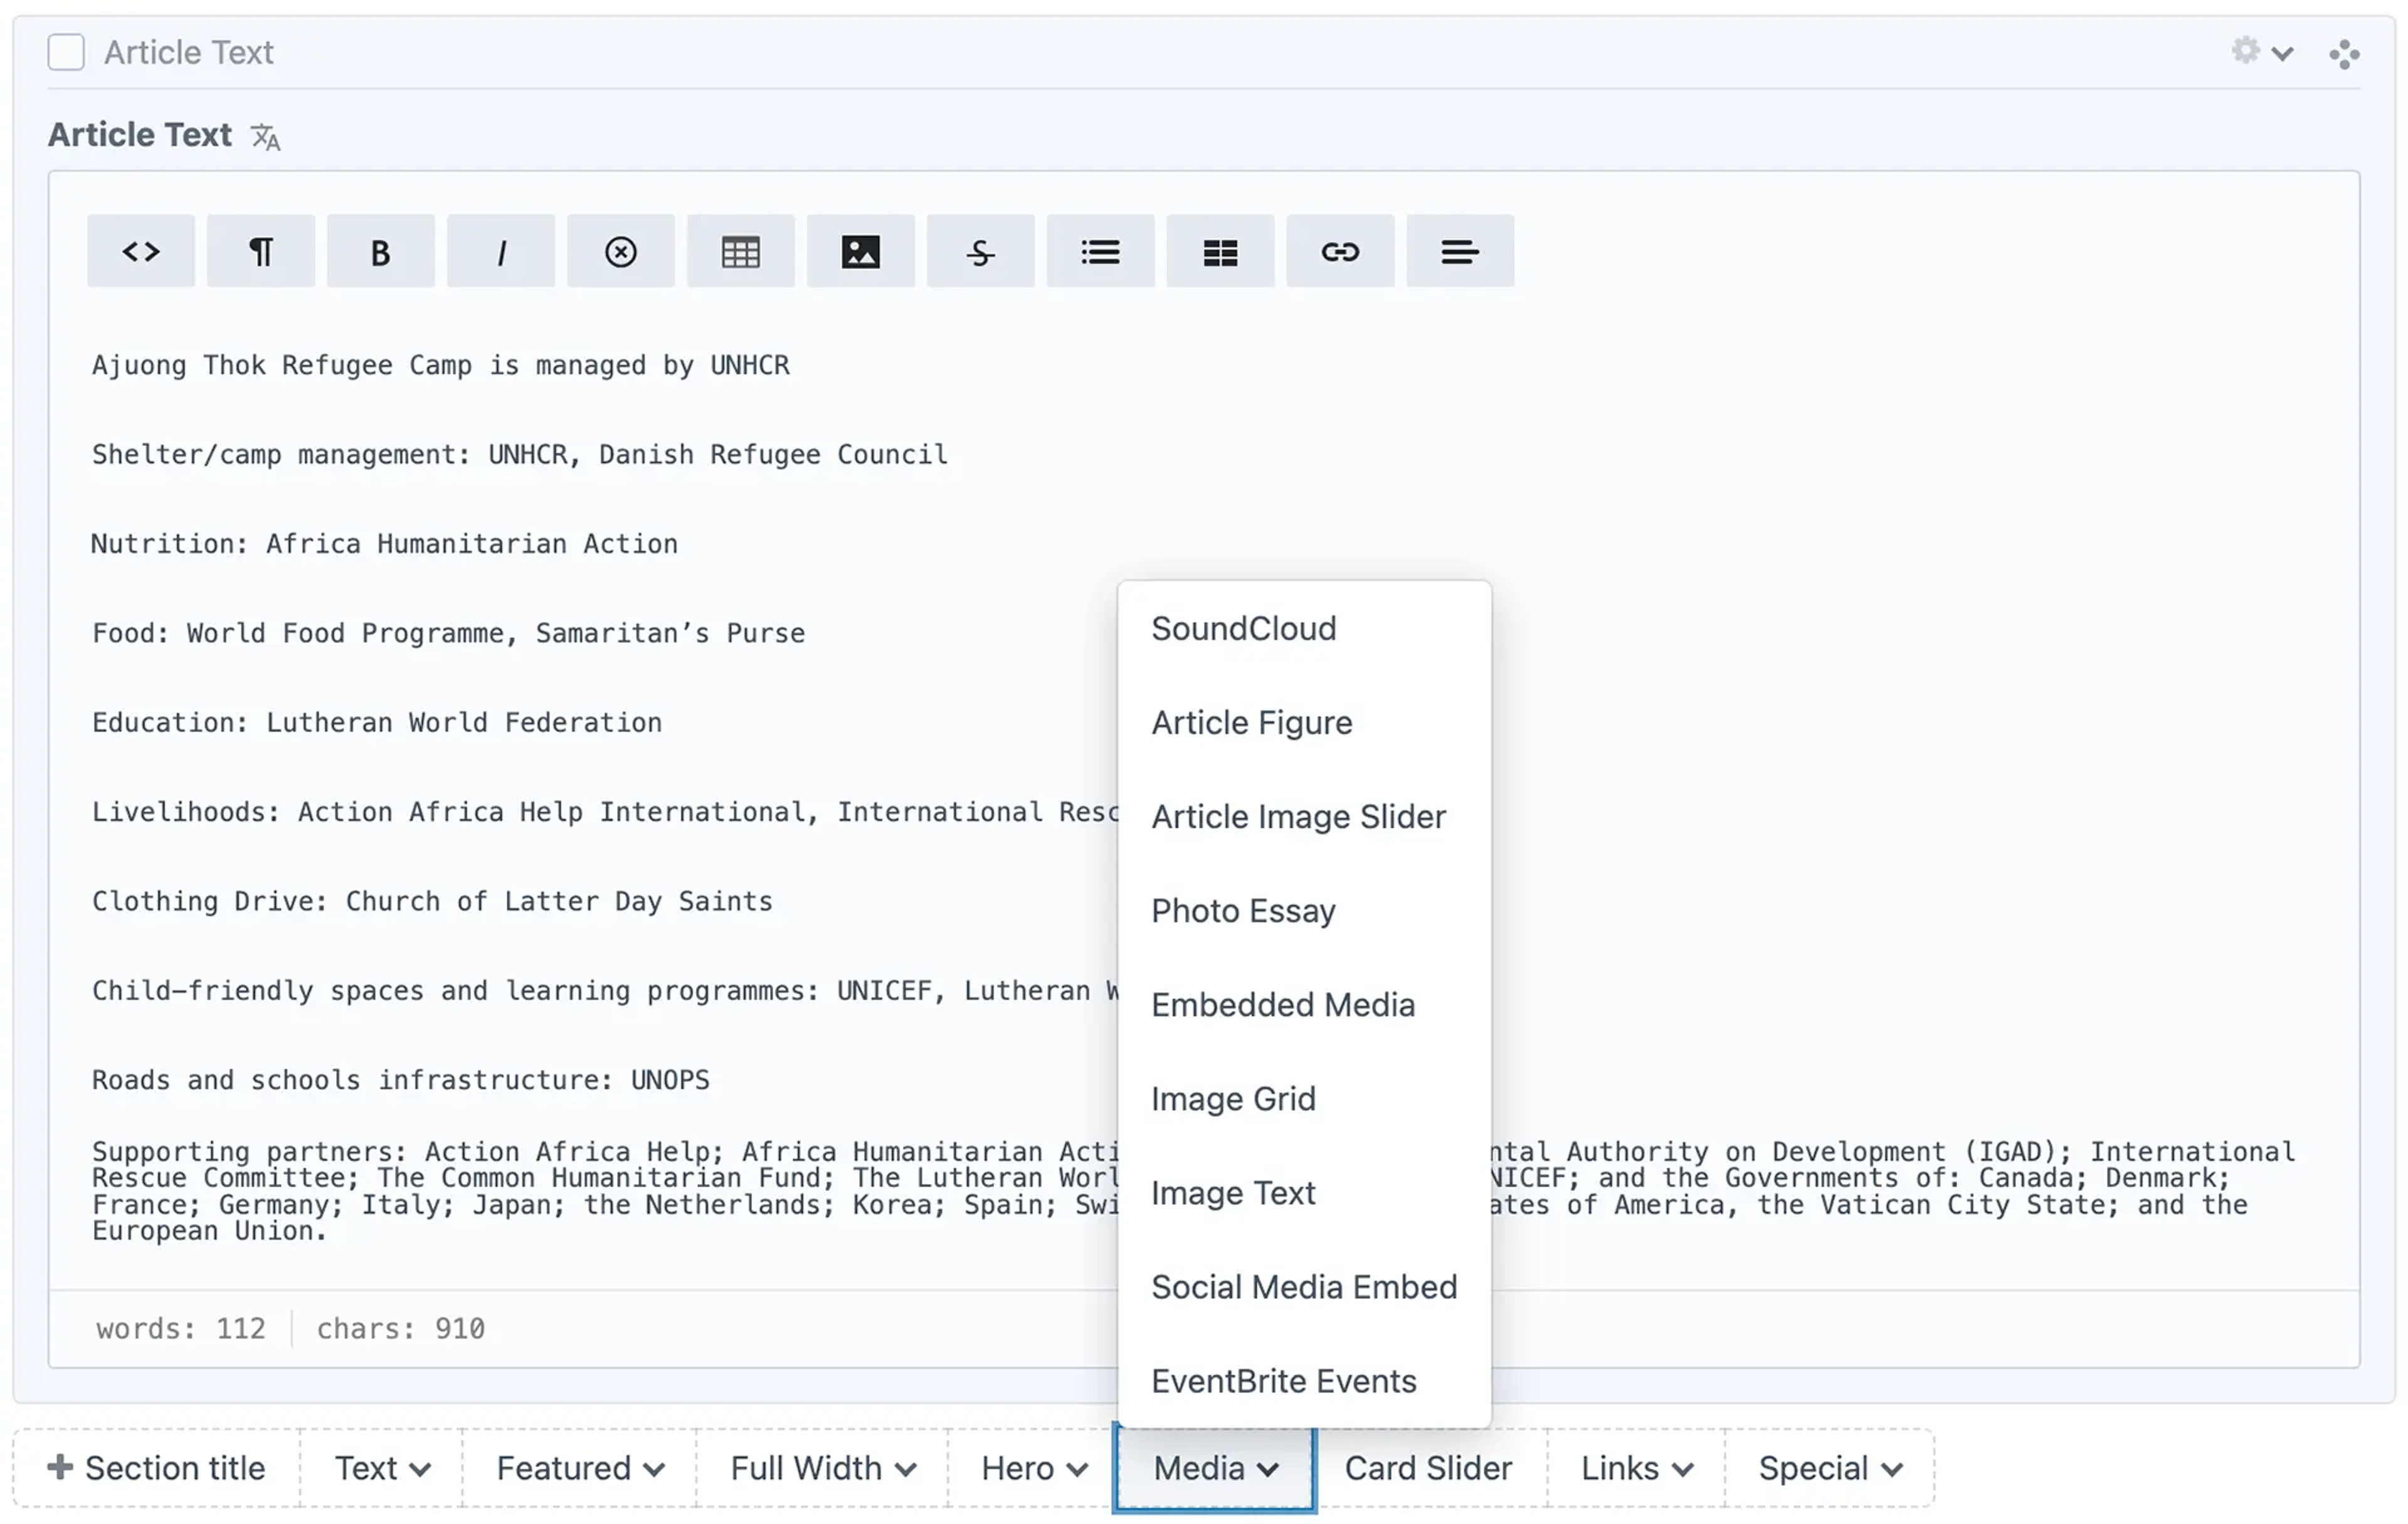Screen dimensions: 2408x1524
Task: Insert a bulleted list
Action: [x=1101, y=251]
